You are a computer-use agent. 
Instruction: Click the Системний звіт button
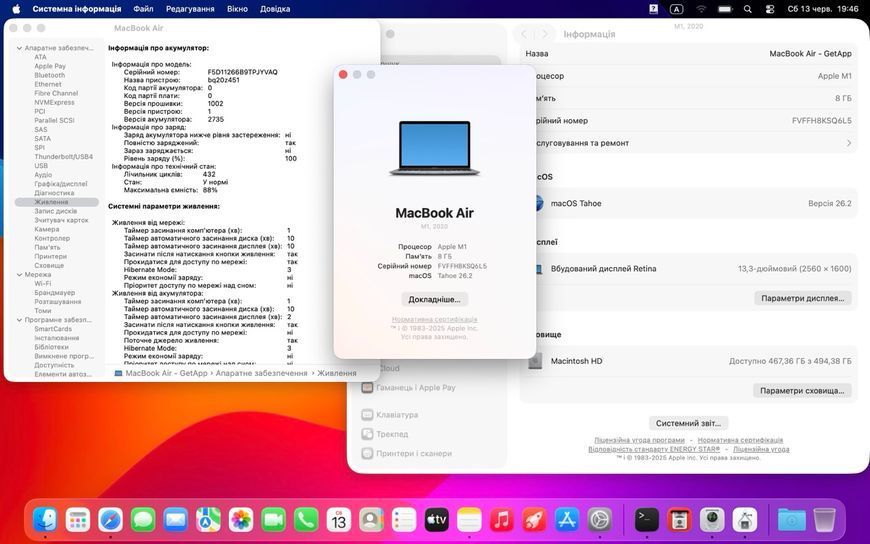688,423
